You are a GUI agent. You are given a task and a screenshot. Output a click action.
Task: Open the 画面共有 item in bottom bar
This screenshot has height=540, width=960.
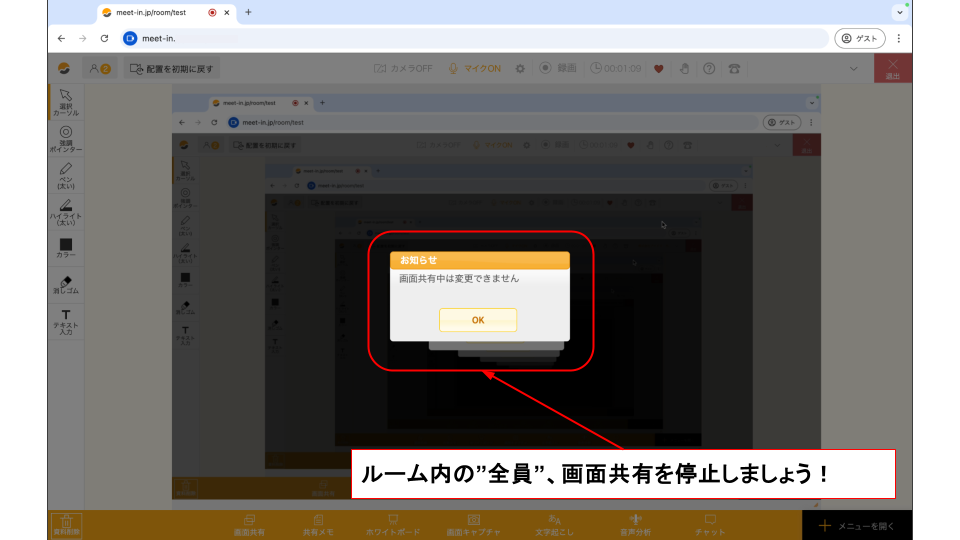[250, 524]
